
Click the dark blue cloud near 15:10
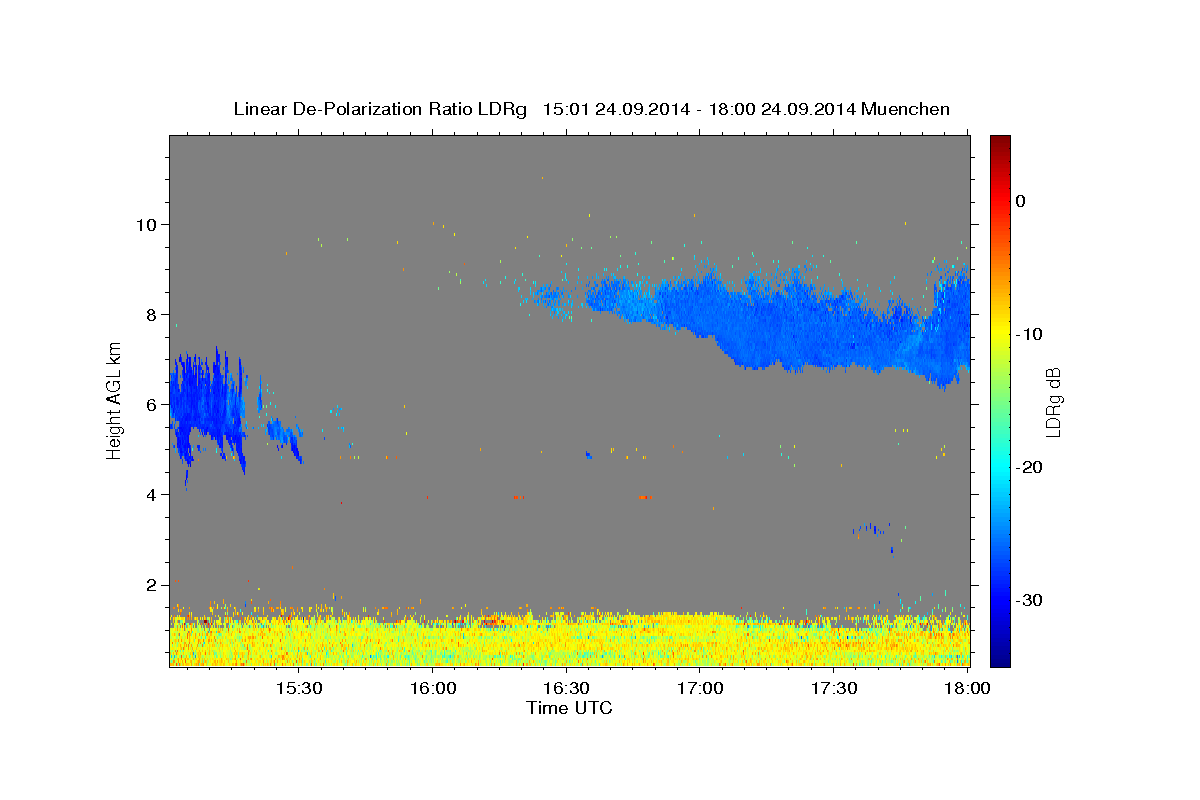(206, 405)
